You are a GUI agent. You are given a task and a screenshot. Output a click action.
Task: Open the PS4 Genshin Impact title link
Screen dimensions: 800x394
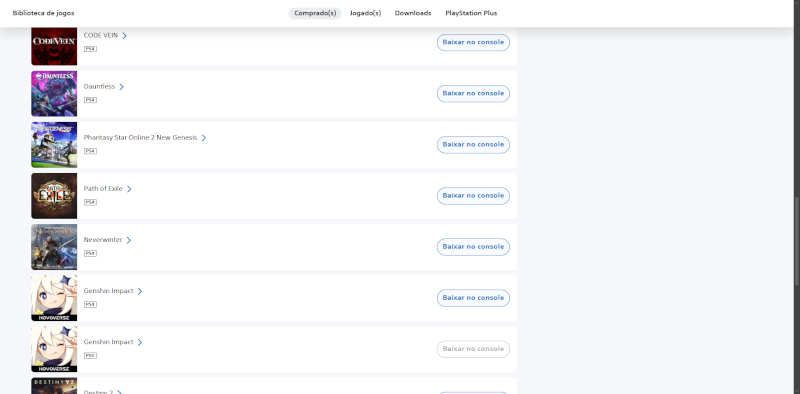109,290
